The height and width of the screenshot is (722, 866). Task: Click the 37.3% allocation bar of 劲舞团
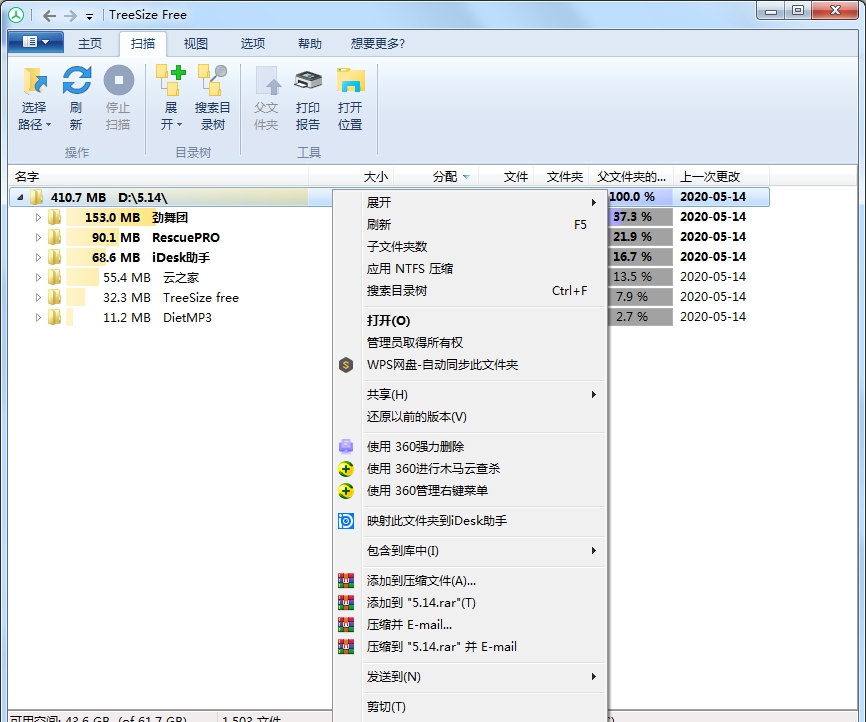pyautogui.click(x=640, y=217)
